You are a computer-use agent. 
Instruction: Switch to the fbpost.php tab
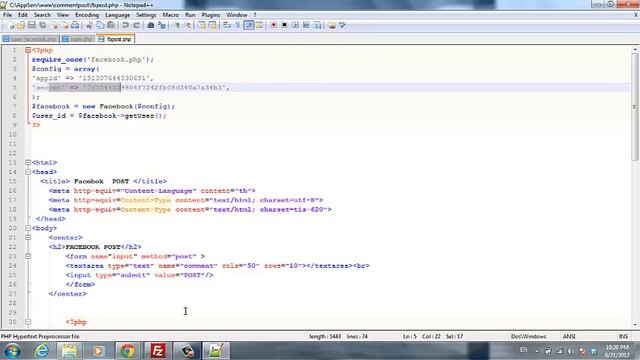[115, 39]
